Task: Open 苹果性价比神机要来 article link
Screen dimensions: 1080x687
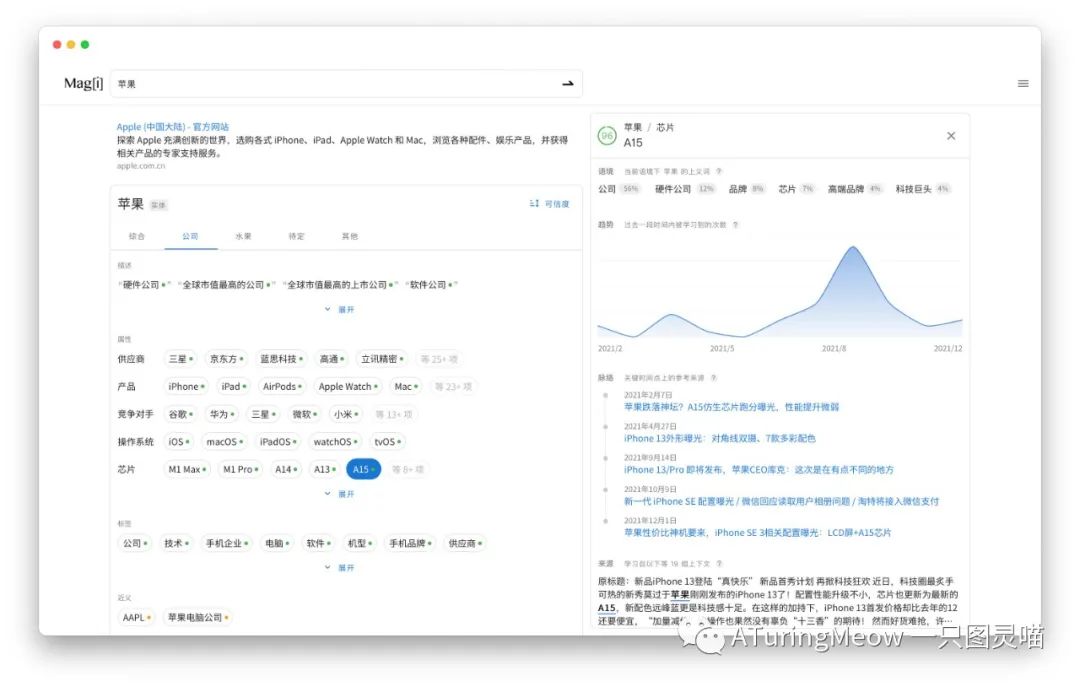Action: coord(758,533)
